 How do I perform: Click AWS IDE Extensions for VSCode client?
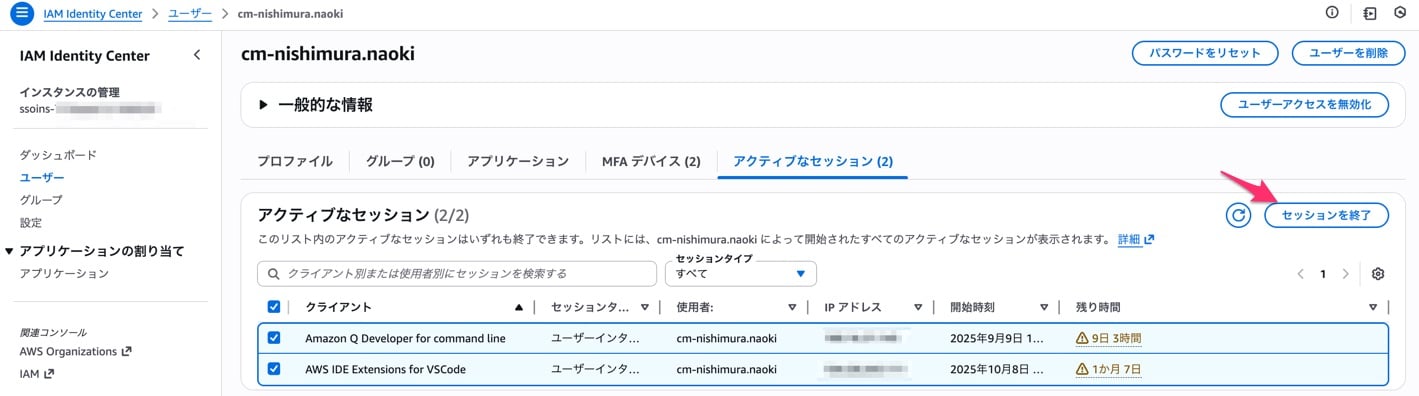coord(385,369)
